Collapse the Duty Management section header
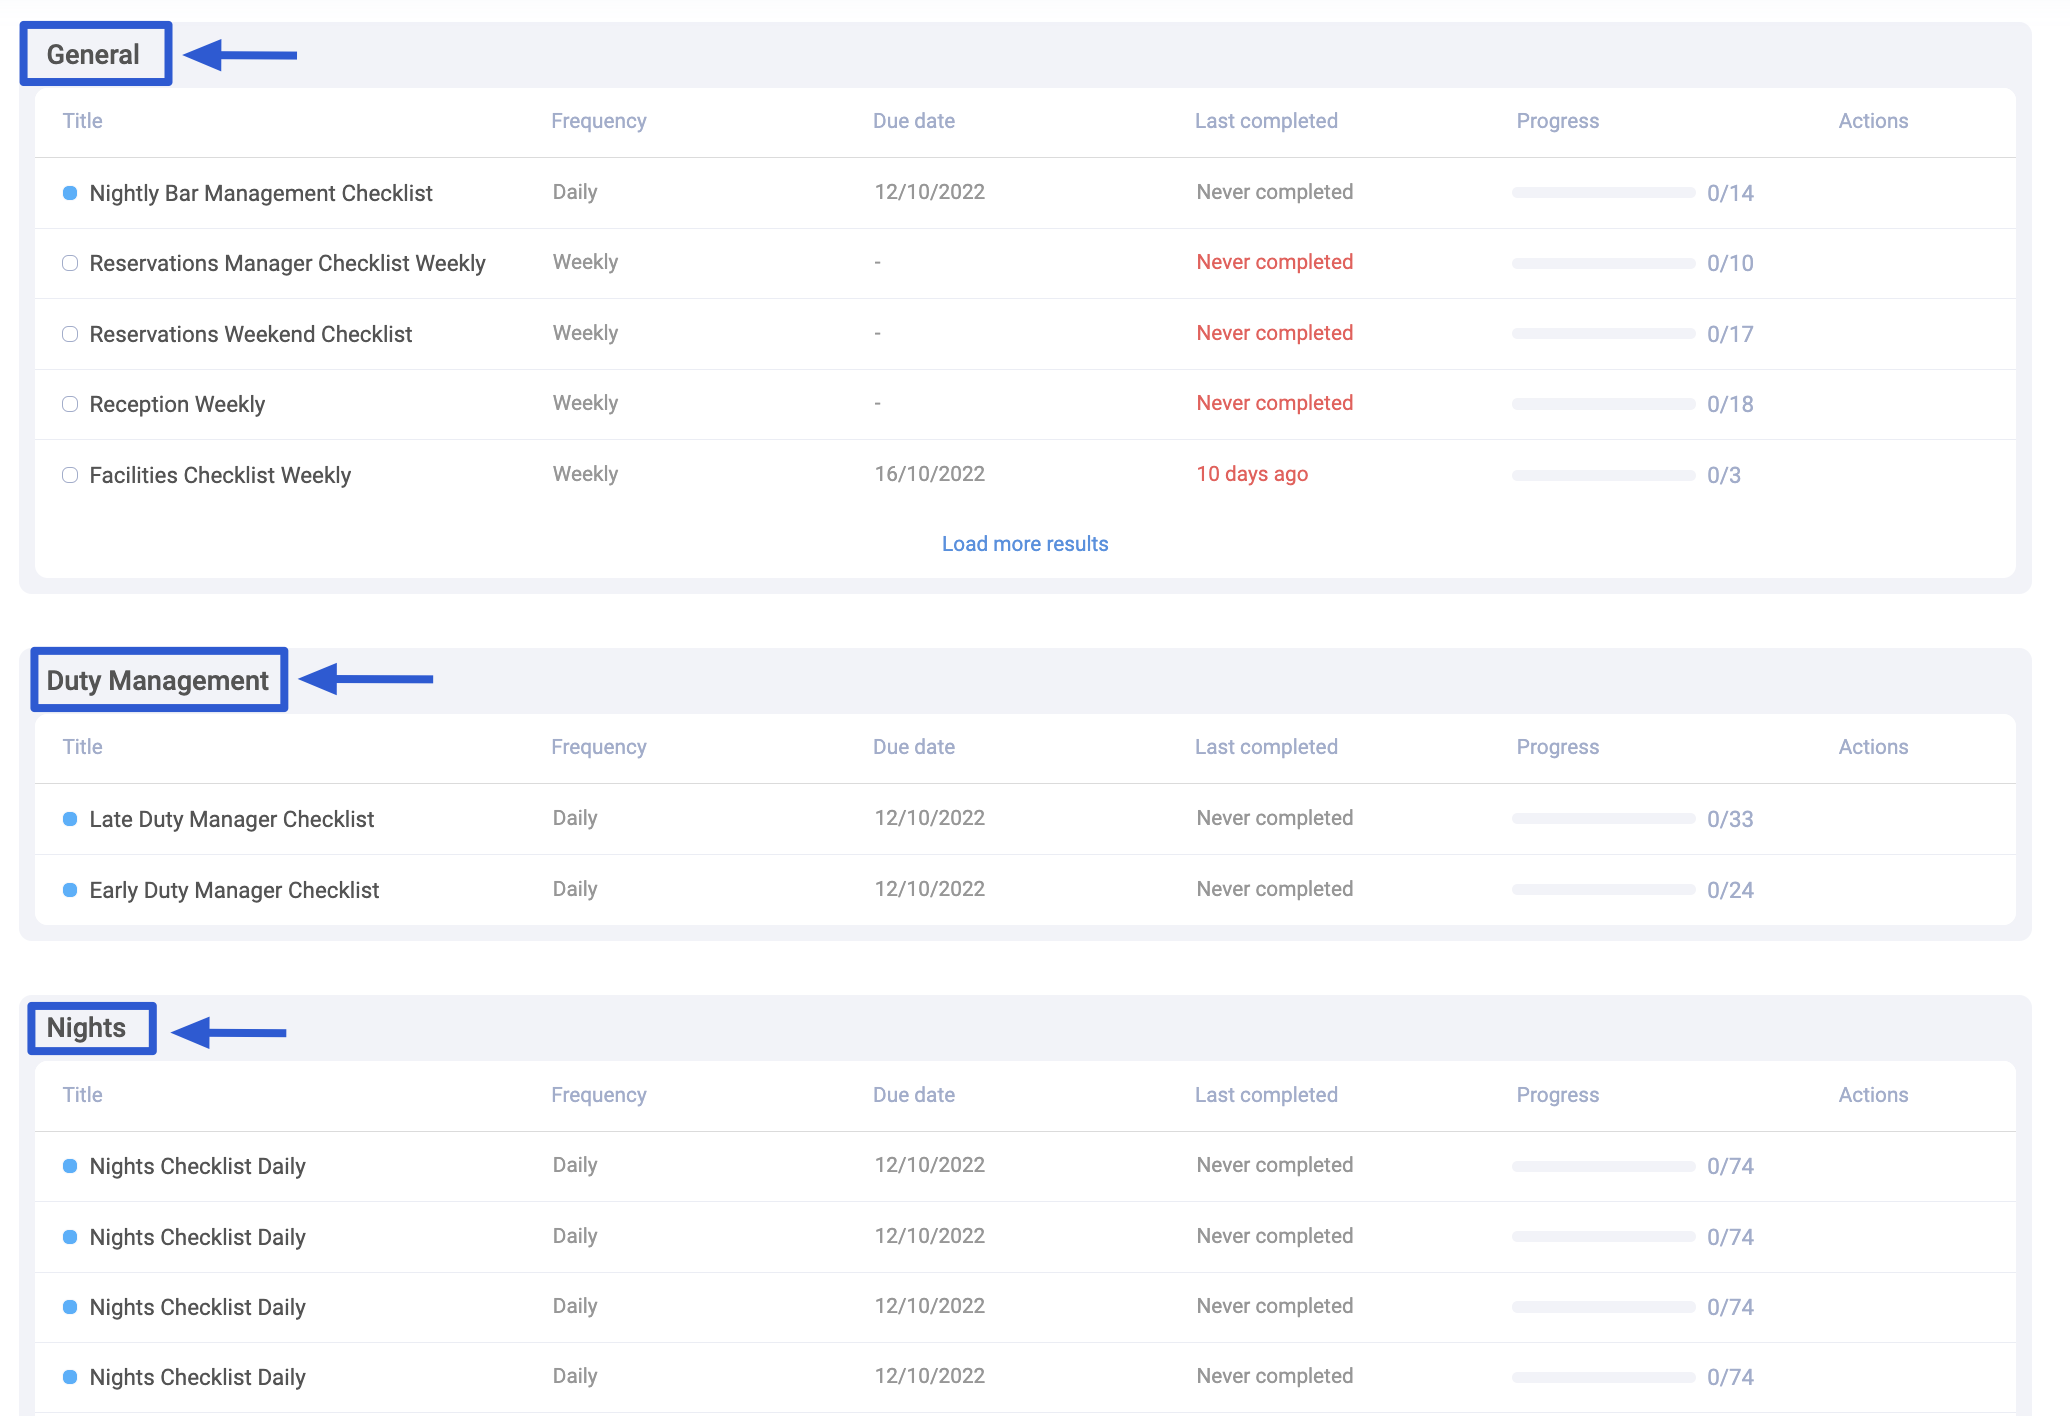Image resolution: width=2070 pixels, height=1416 pixels. click(x=158, y=680)
